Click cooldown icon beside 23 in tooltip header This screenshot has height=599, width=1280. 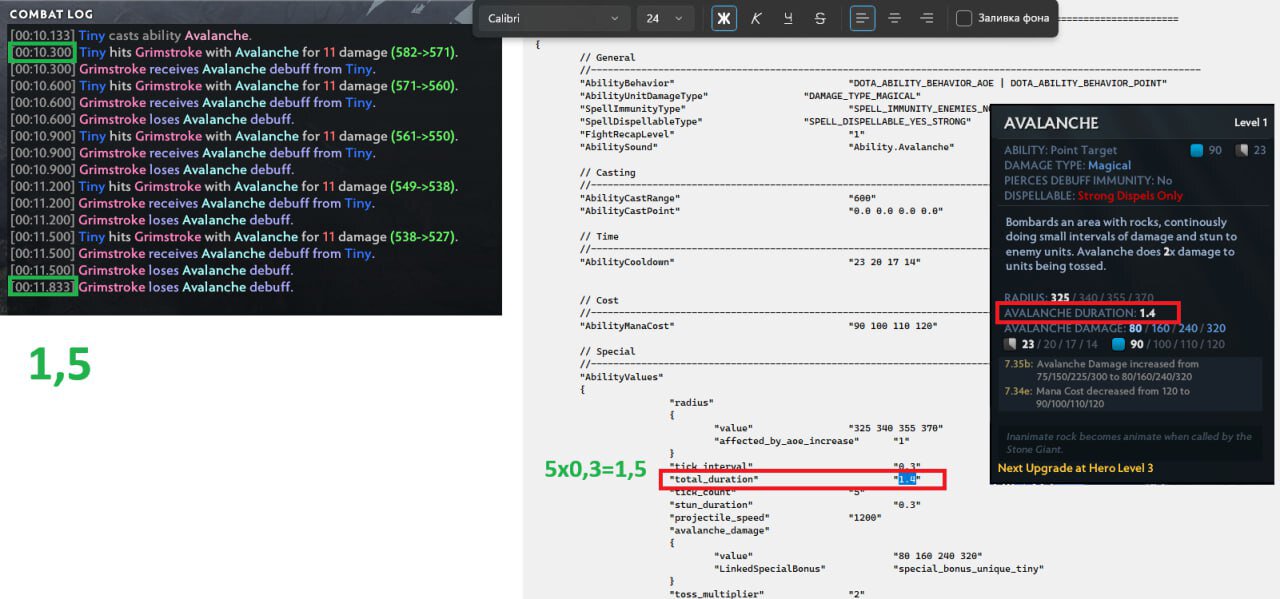(x=1243, y=151)
